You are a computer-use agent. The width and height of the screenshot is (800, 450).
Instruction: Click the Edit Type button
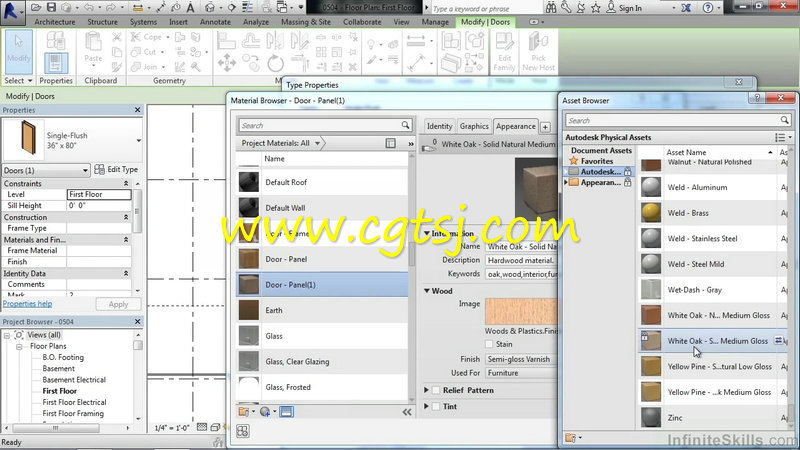click(116, 169)
